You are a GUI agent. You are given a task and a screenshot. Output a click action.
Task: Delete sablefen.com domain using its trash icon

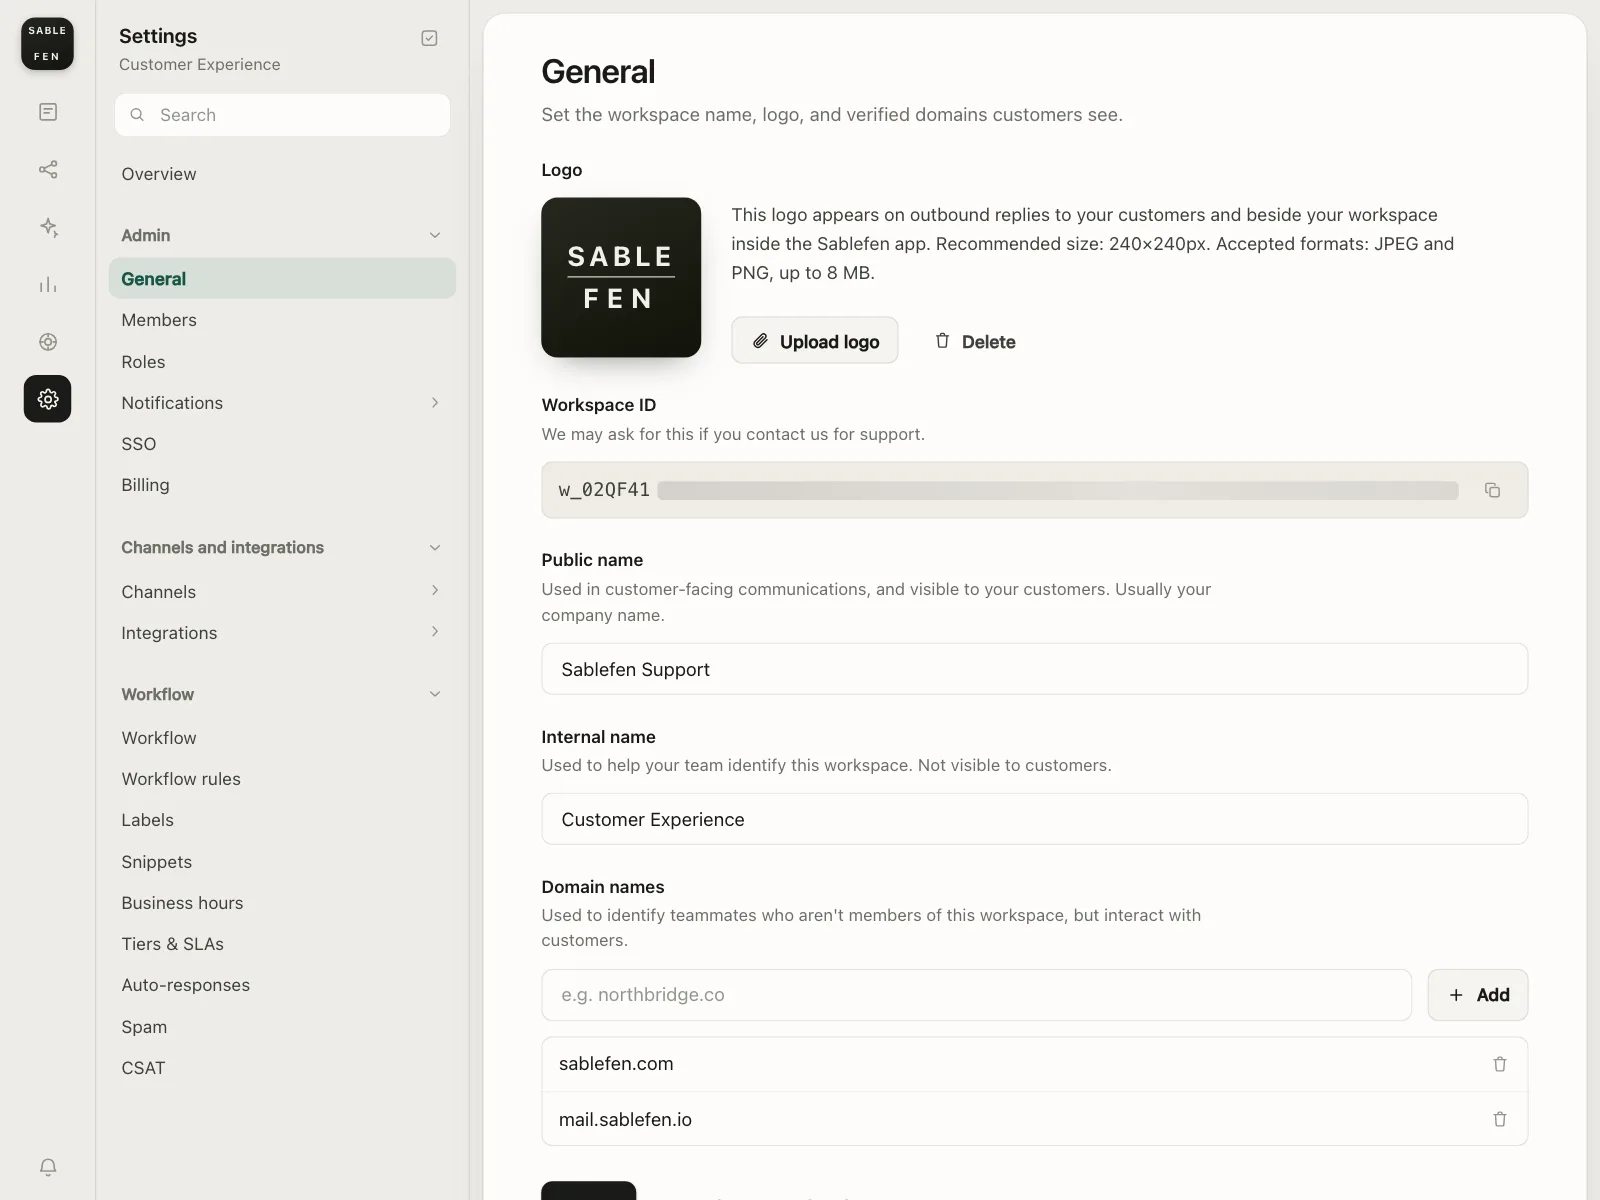[x=1499, y=1064]
